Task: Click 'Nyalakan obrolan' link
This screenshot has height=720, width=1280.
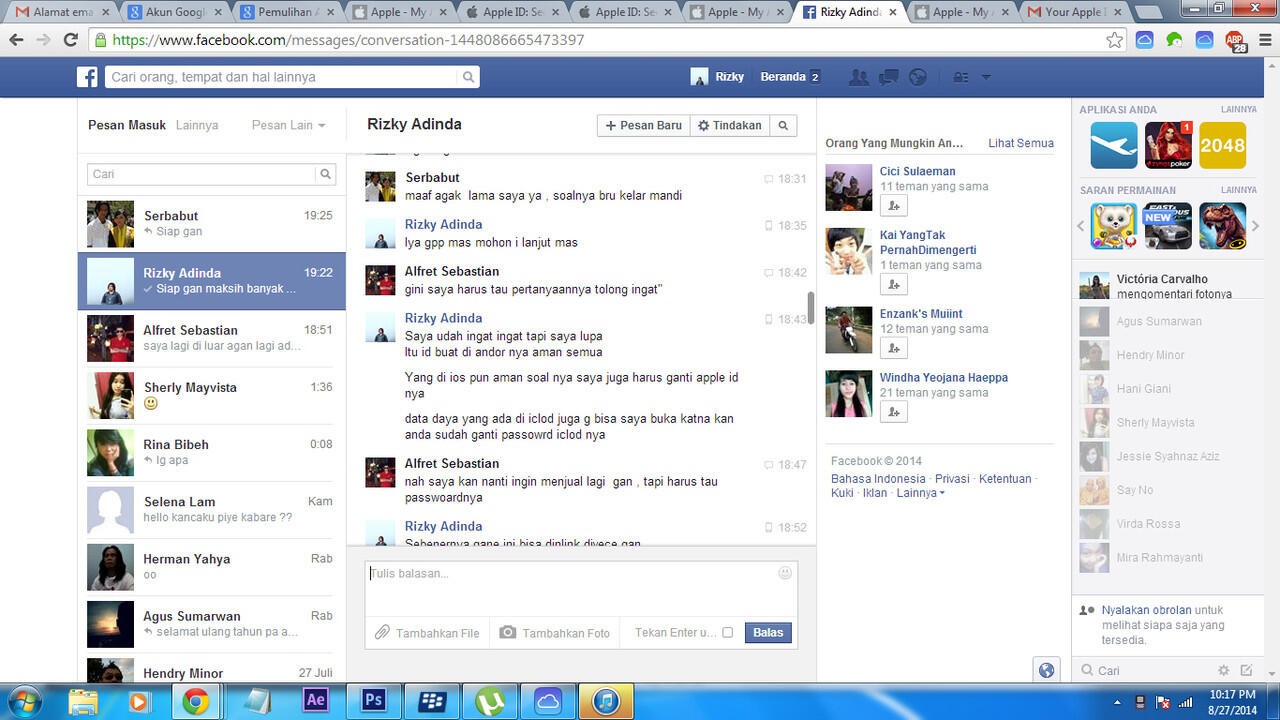Action: pos(1146,610)
